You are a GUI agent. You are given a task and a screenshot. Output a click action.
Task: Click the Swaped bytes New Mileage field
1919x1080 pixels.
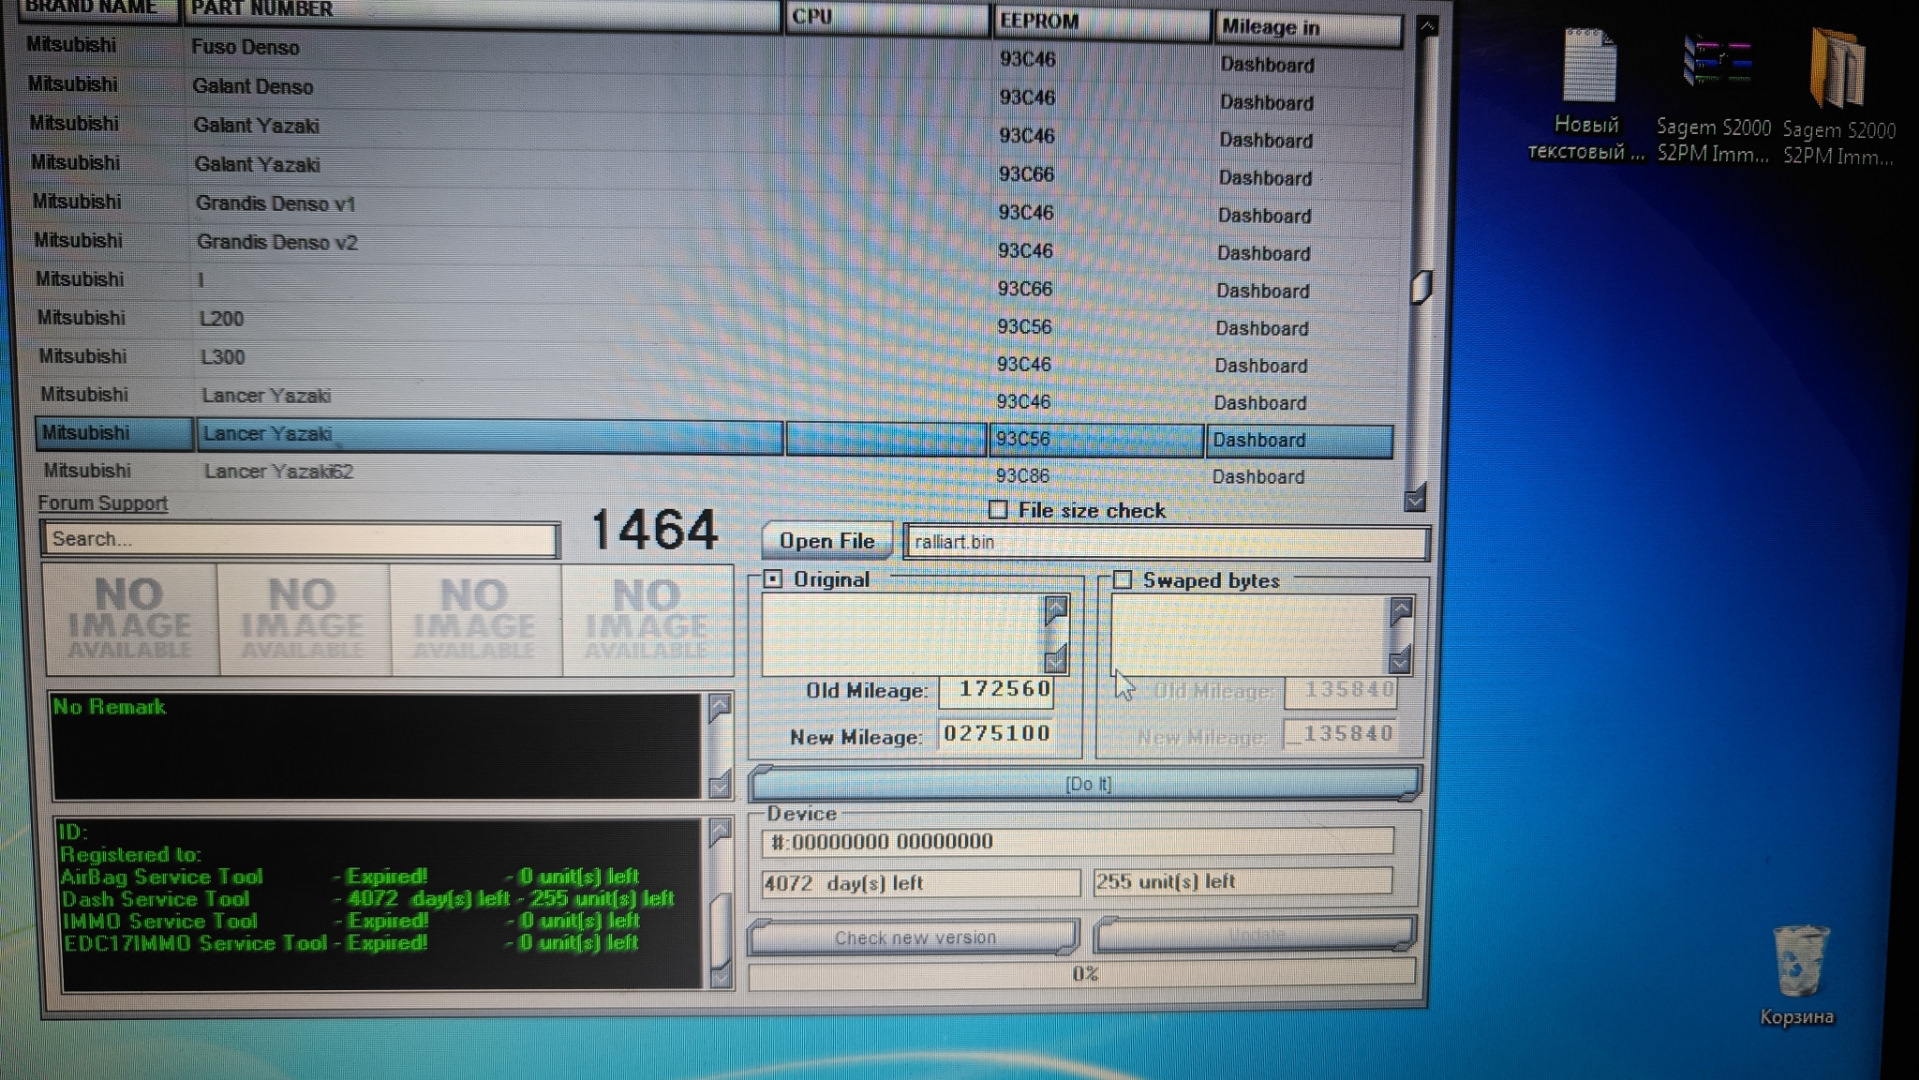pyautogui.click(x=1341, y=734)
